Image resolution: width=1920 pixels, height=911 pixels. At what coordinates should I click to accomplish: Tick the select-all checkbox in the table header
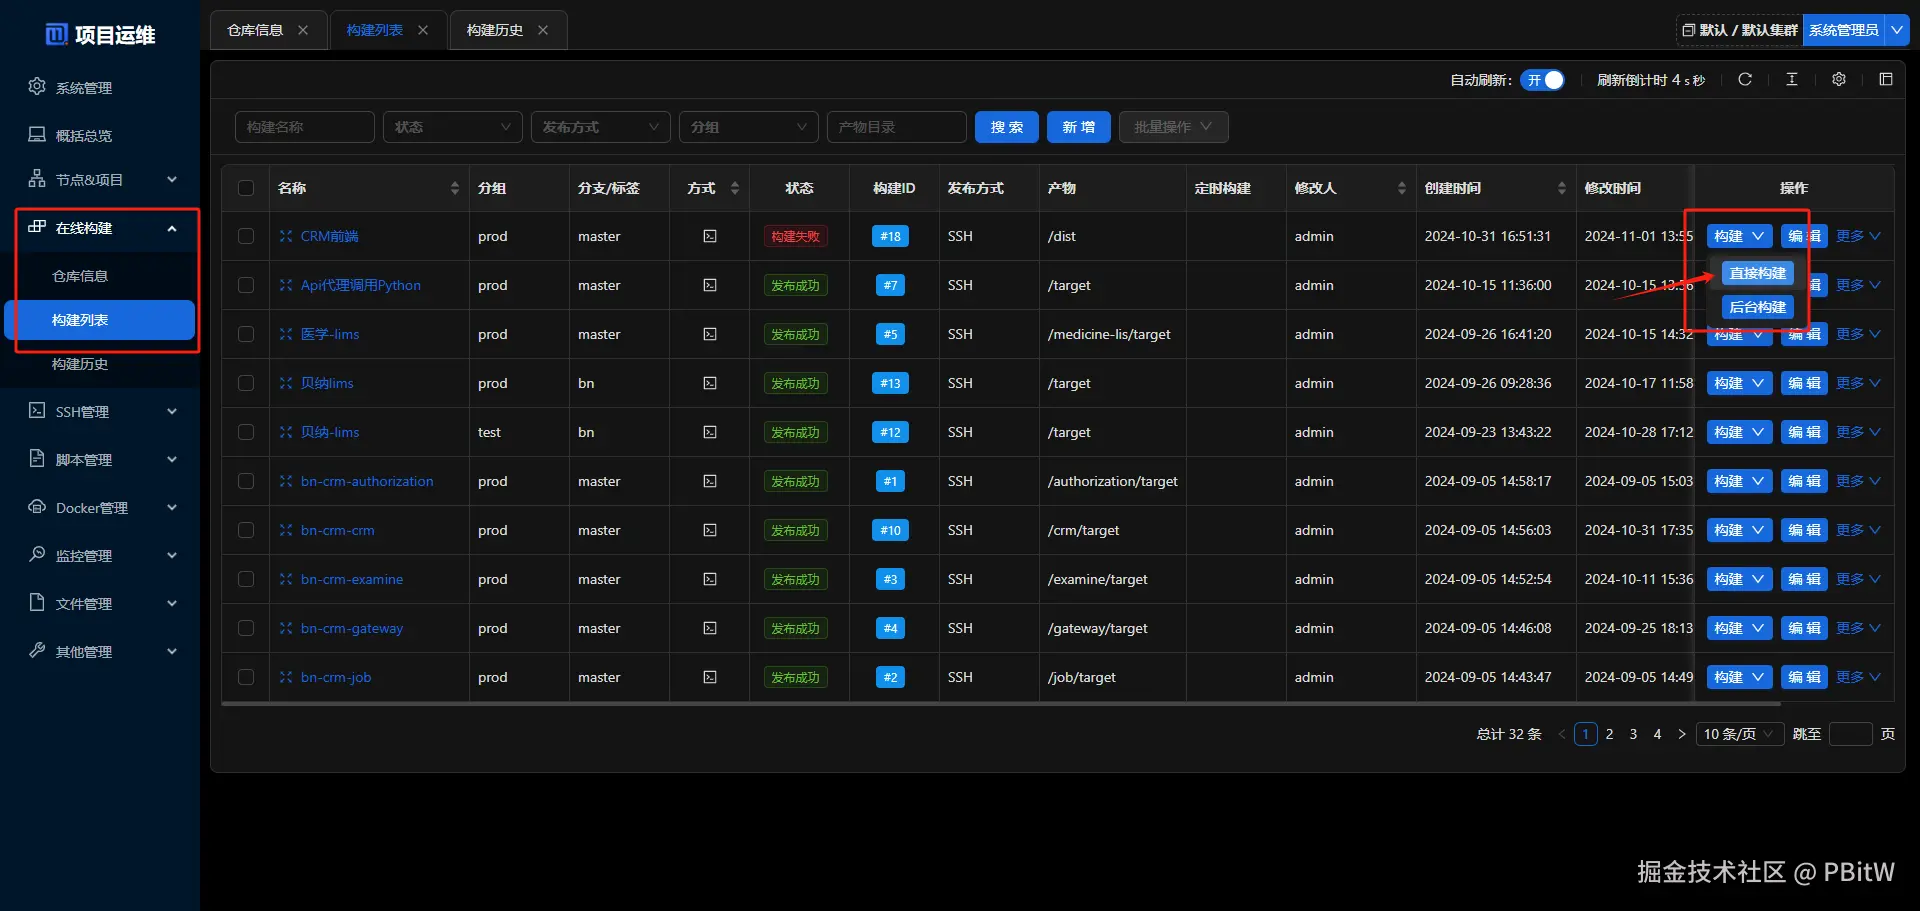246,188
